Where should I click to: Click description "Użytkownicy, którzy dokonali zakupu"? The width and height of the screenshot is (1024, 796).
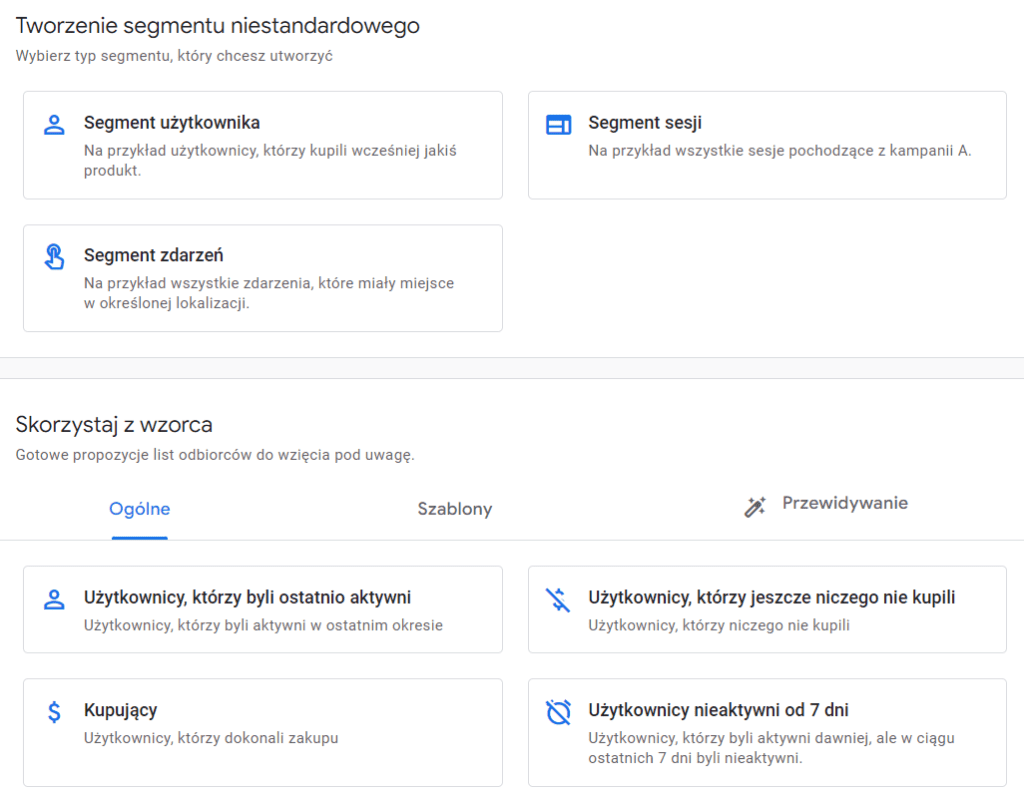[x=211, y=738]
